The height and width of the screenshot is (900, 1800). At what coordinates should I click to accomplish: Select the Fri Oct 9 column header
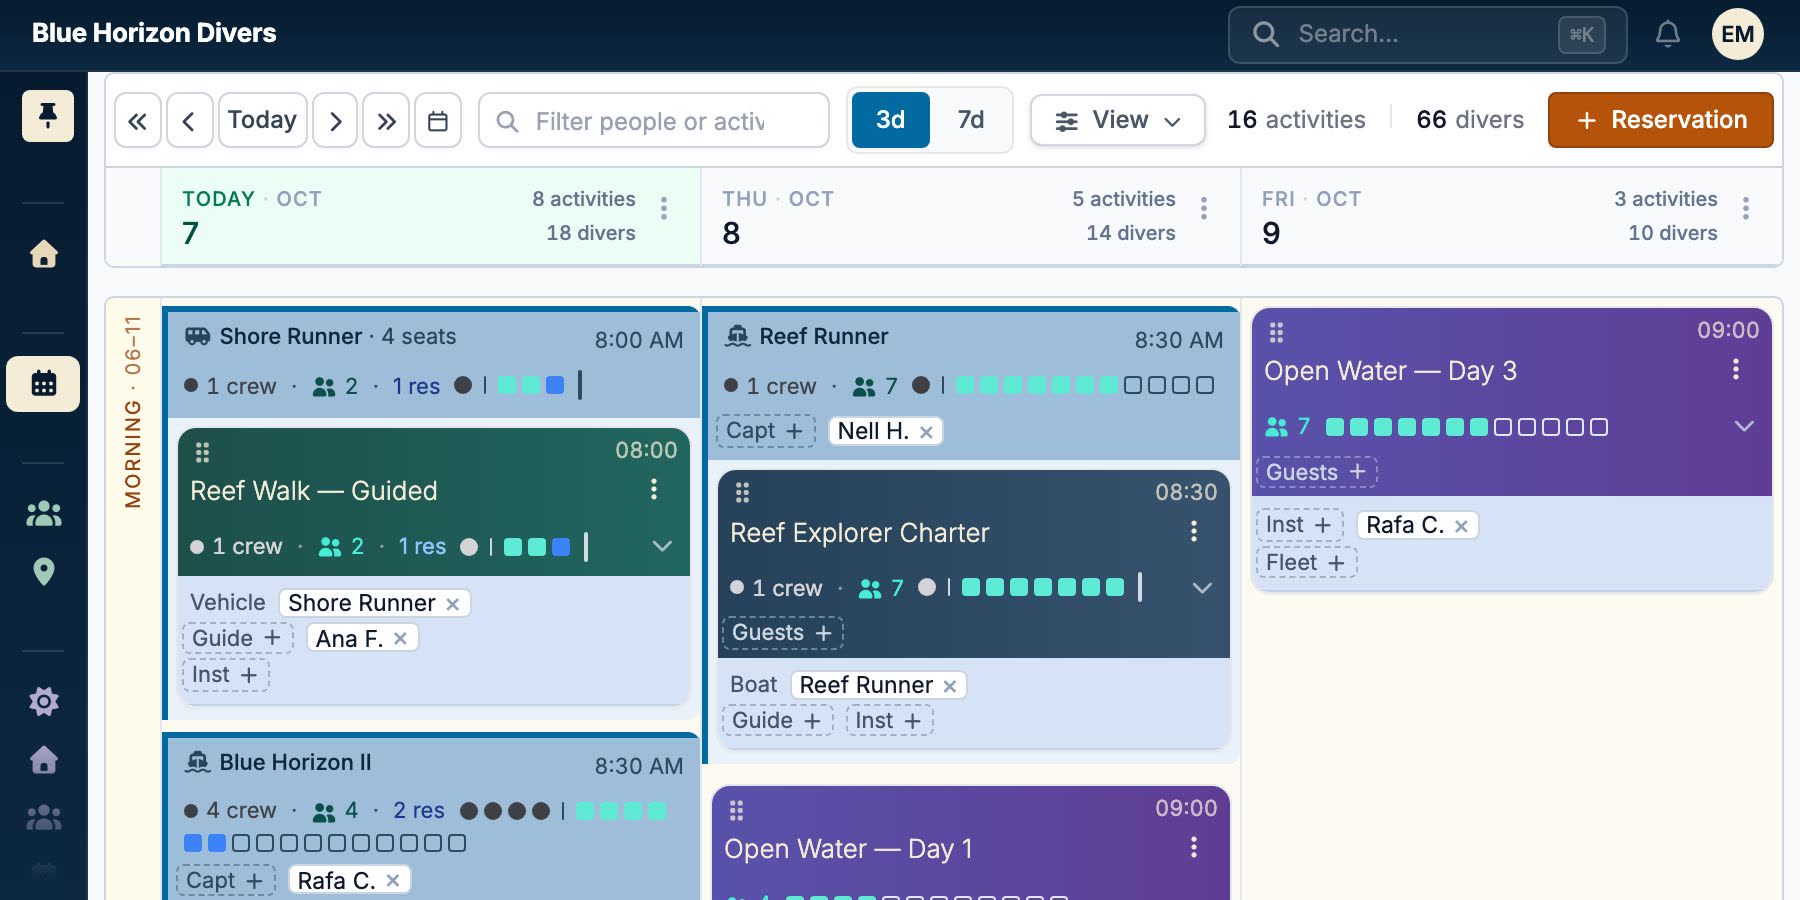[x=1511, y=216]
